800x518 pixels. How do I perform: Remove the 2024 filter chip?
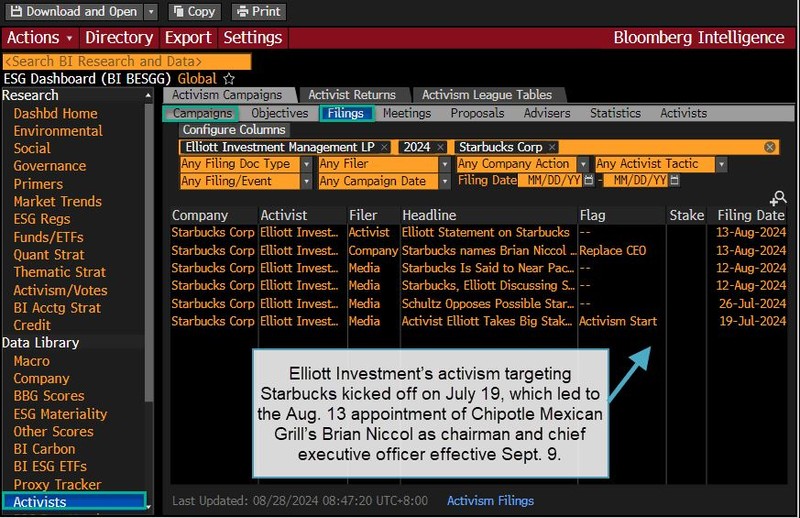[441, 147]
